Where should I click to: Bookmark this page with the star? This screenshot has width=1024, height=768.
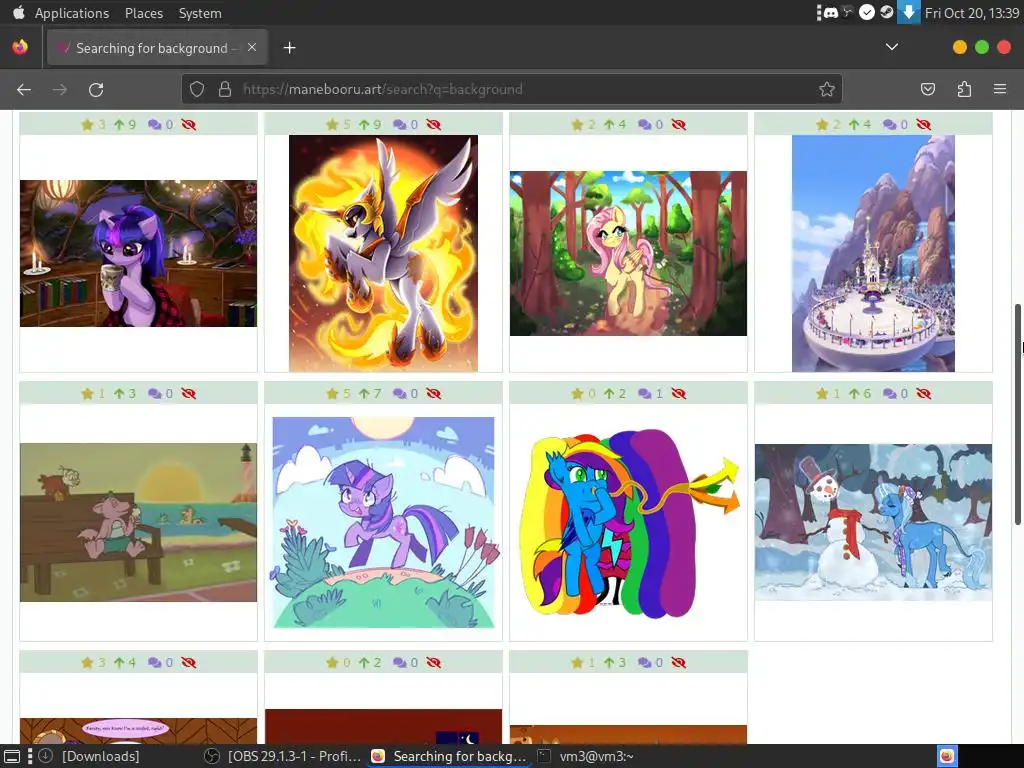tap(827, 89)
